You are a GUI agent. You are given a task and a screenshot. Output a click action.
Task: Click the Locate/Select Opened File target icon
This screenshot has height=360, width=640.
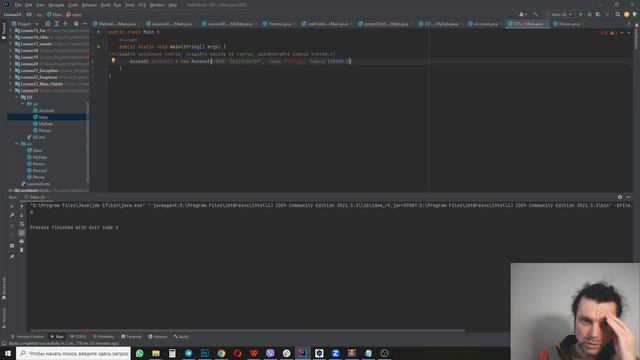click(48, 24)
